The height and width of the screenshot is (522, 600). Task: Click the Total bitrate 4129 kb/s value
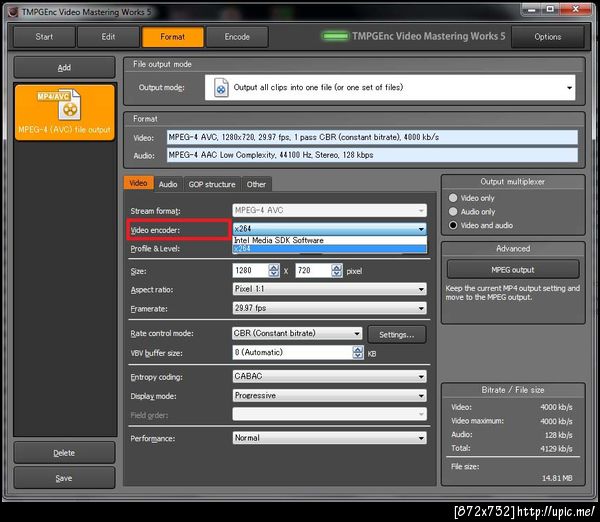[x=556, y=449]
